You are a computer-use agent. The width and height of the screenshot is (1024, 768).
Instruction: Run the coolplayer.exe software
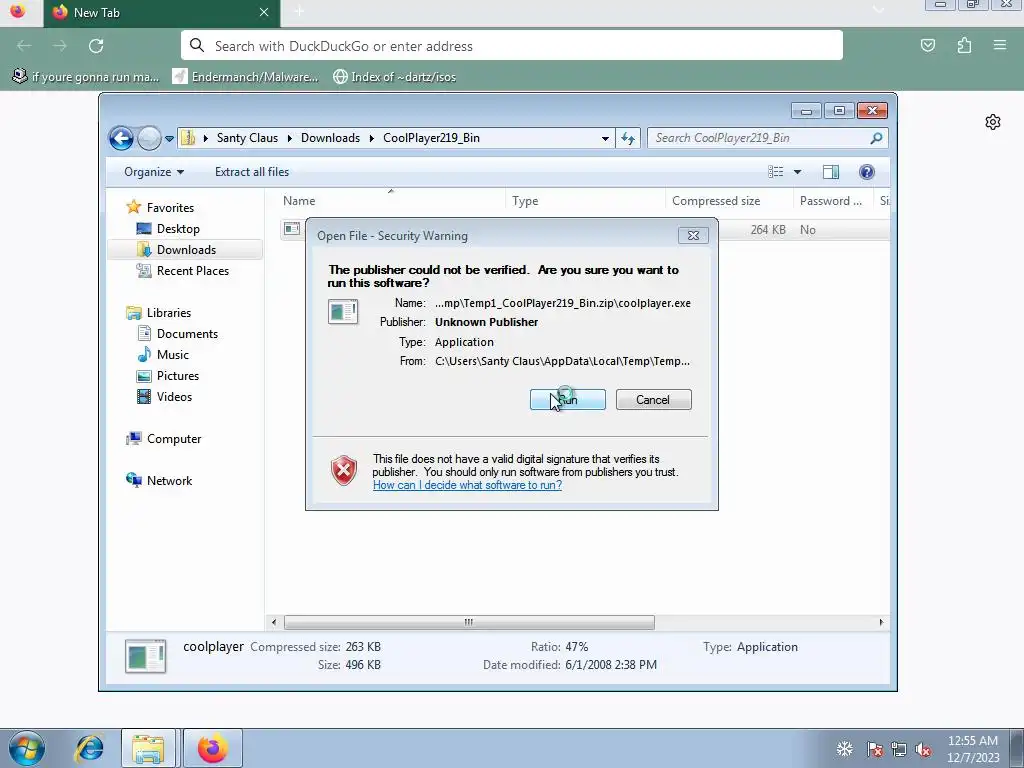[568, 400]
